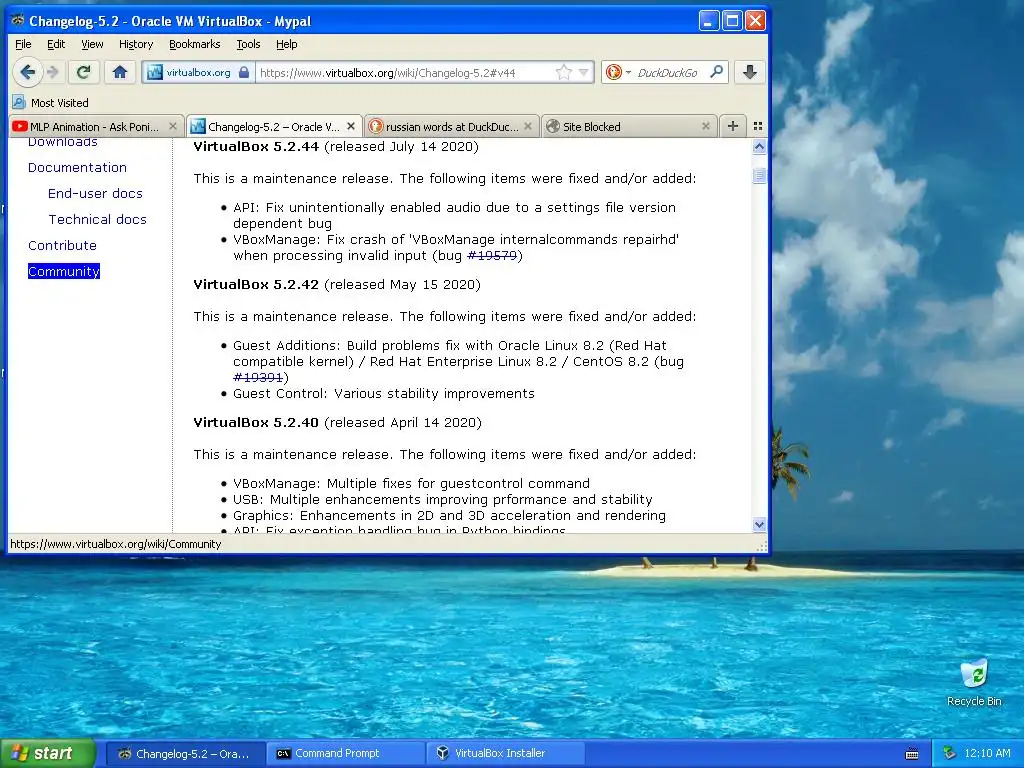Go back with the Back arrow button

[x=27, y=72]
